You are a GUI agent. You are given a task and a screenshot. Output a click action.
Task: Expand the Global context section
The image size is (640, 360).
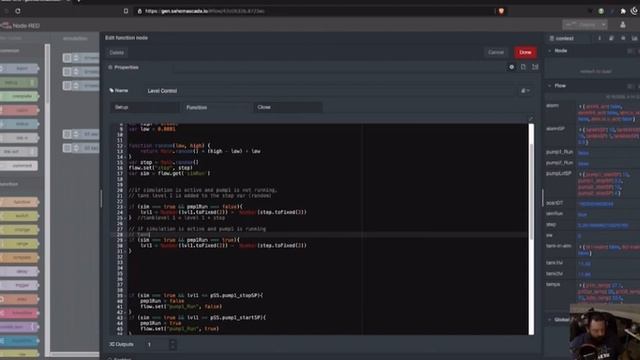550,320
